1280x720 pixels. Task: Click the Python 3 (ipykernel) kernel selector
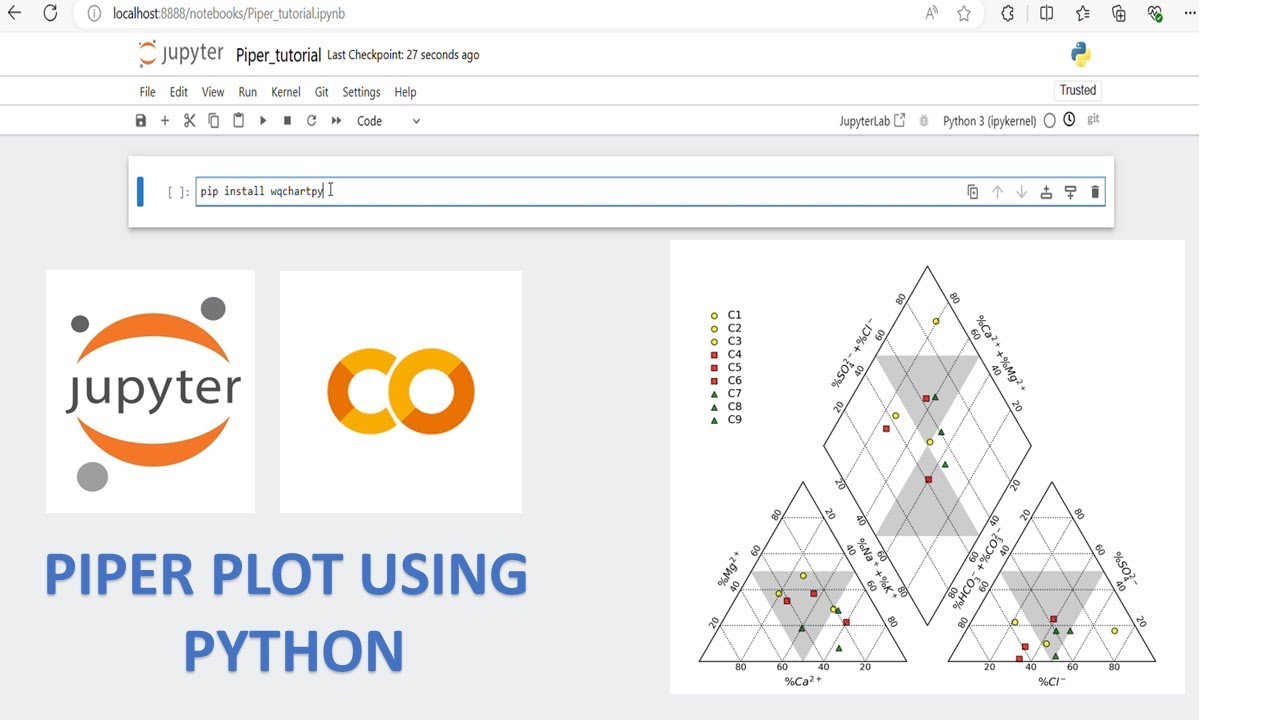click(x=990, y=121)
